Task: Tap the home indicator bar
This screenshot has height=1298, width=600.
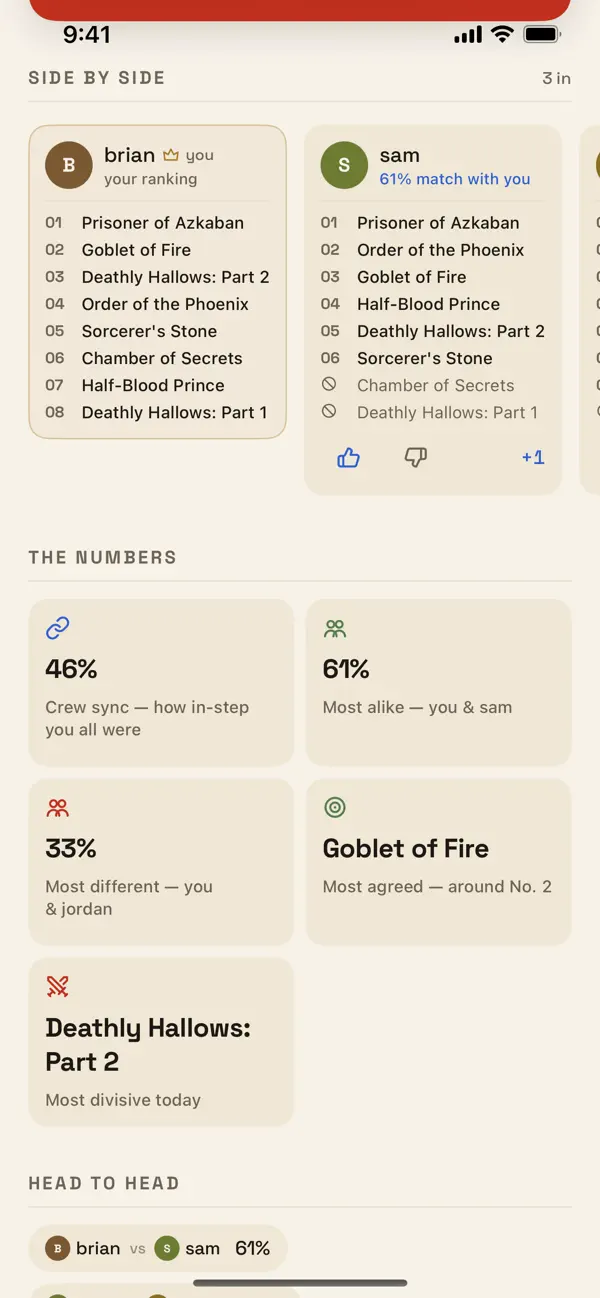Action: click(300, 1283)
